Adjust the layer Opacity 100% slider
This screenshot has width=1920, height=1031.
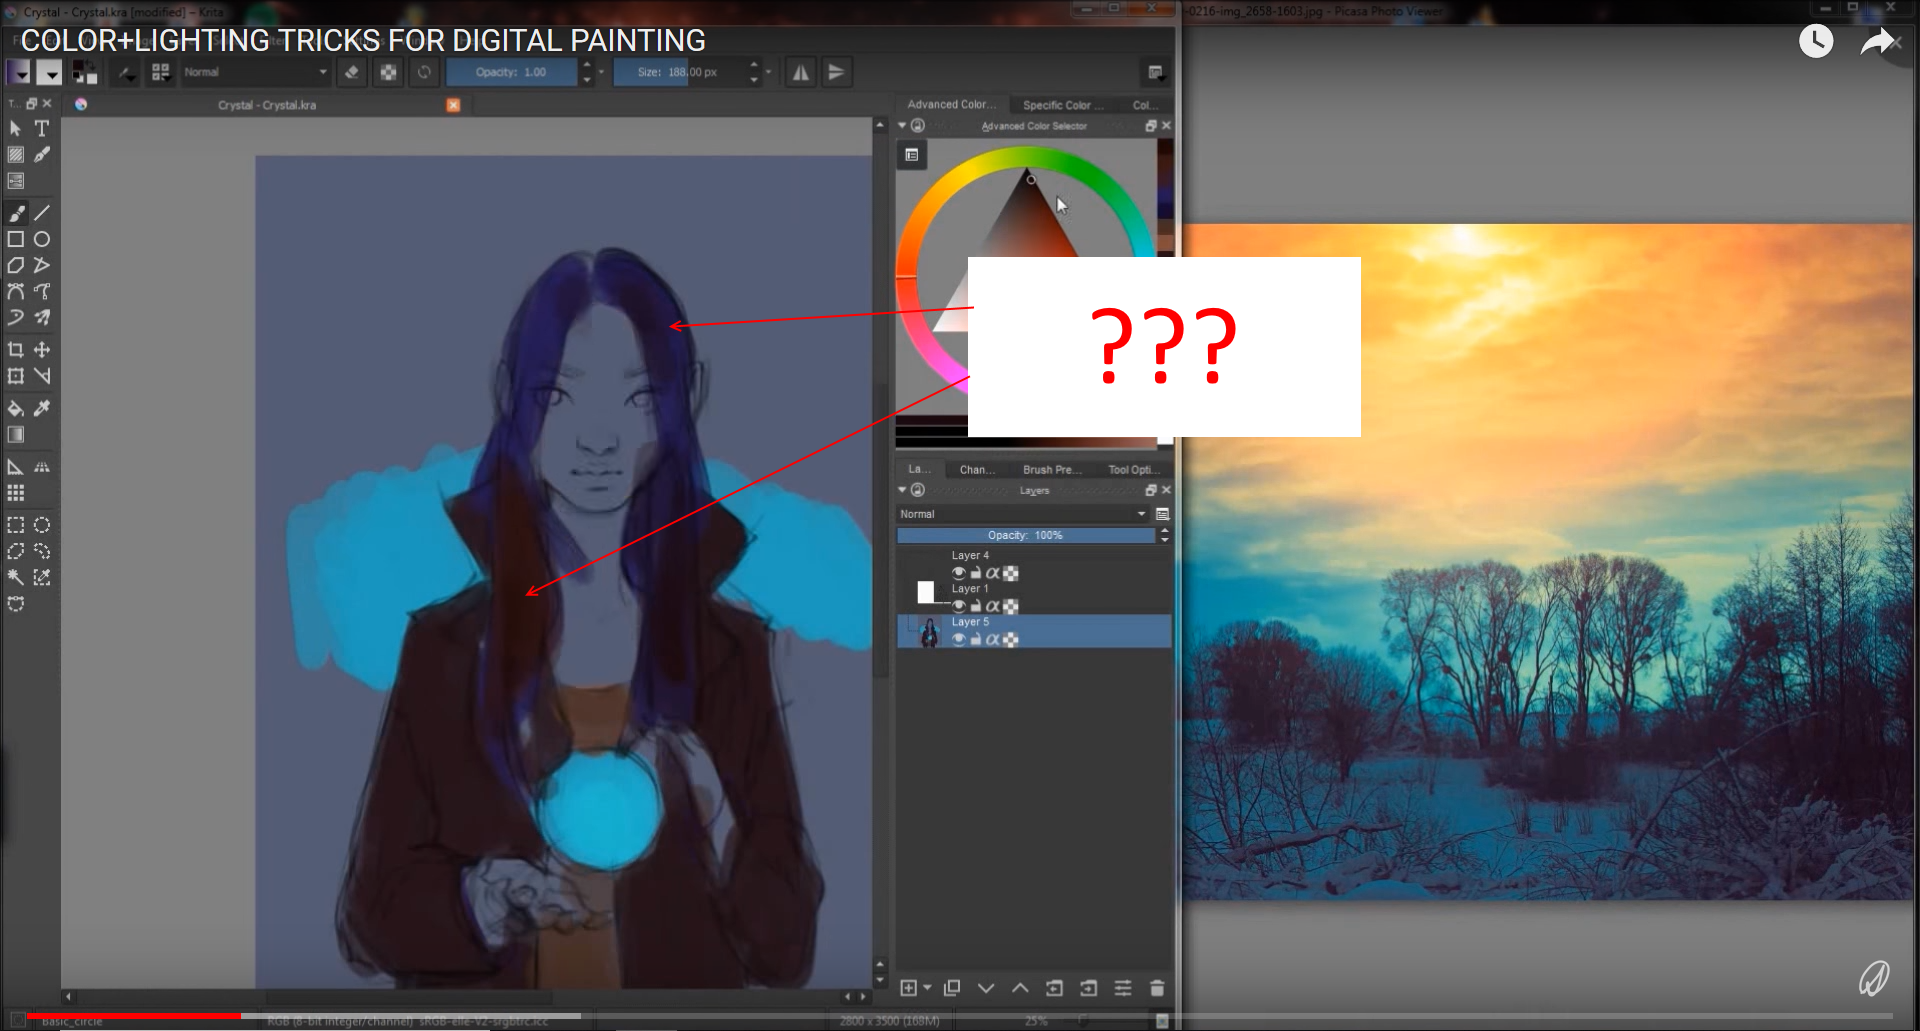(1025, 535)
